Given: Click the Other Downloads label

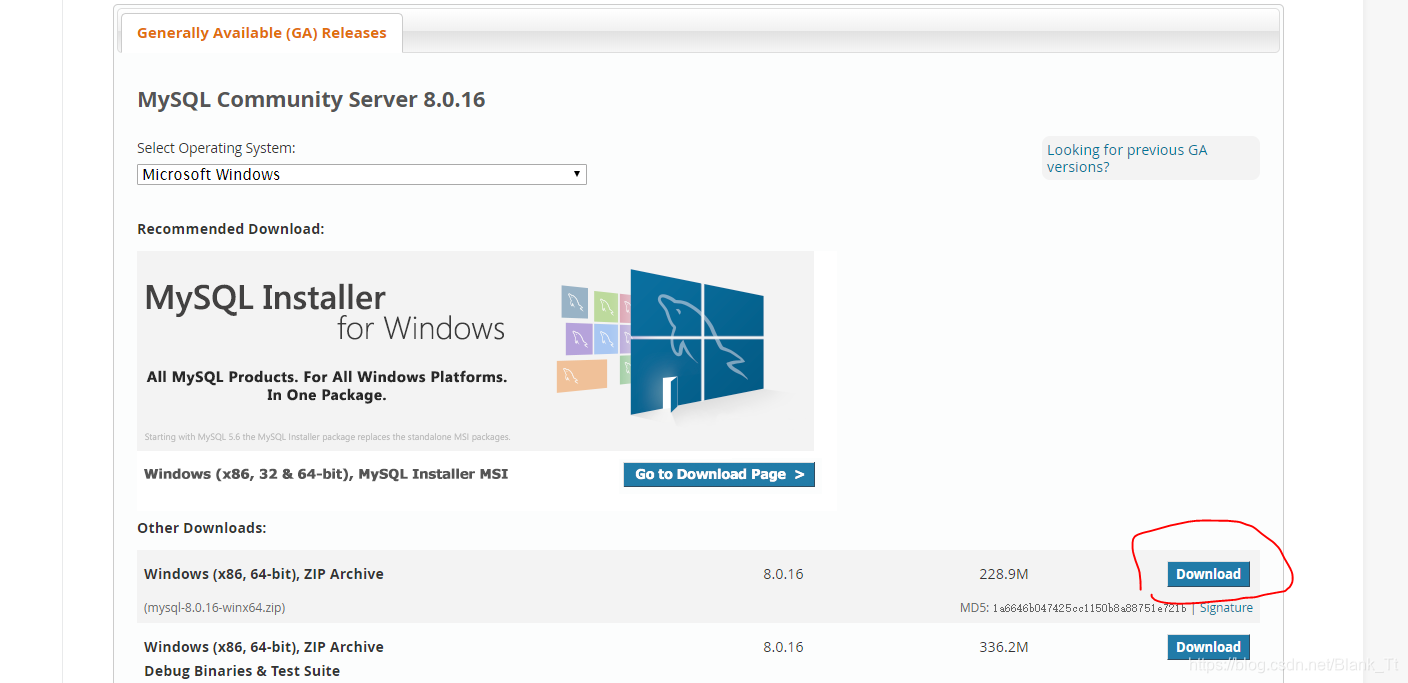Looking at the screenshot, I should pos(202,528).
